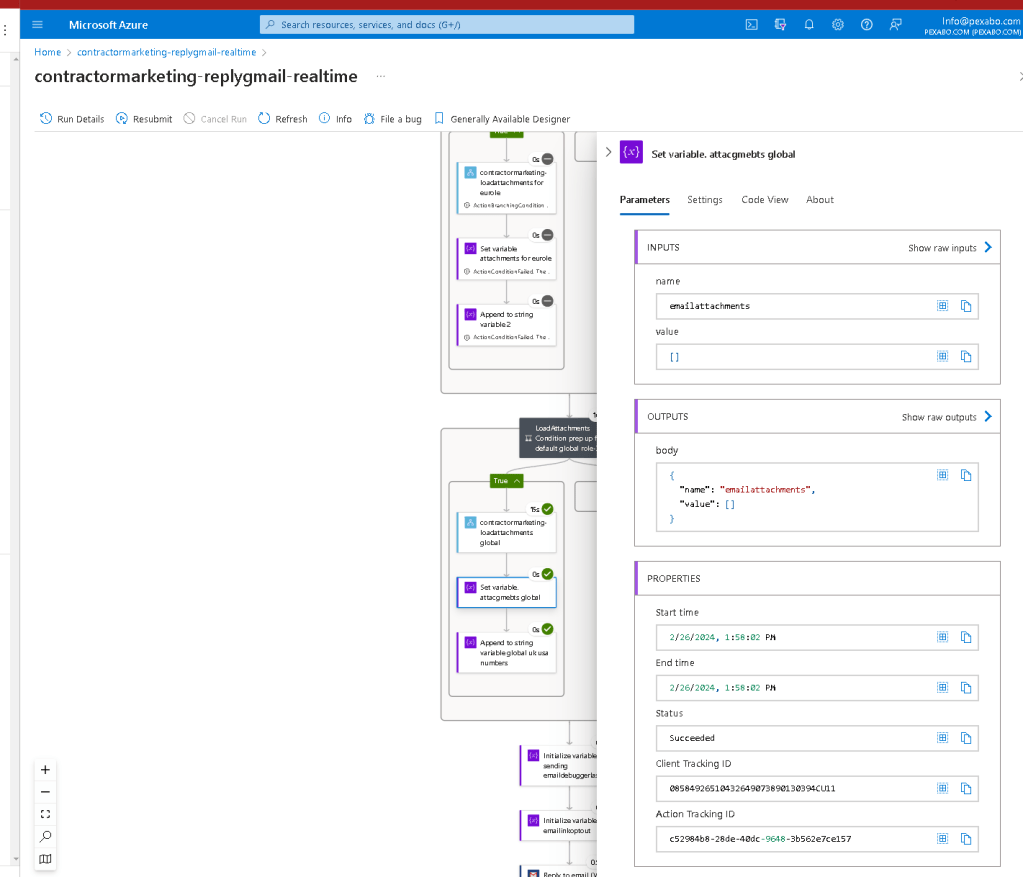Collapse the lower True branch
Viewport: 1023px width, 877px height.
(x=506, y=481)
